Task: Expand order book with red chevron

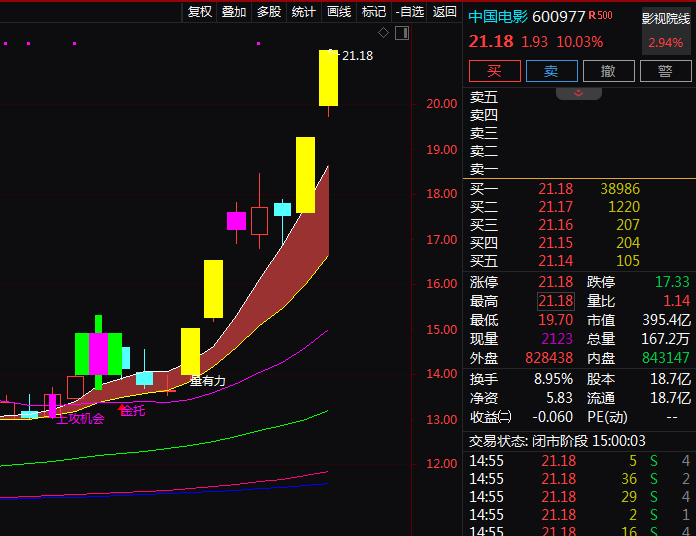Action: click(578, 93)
